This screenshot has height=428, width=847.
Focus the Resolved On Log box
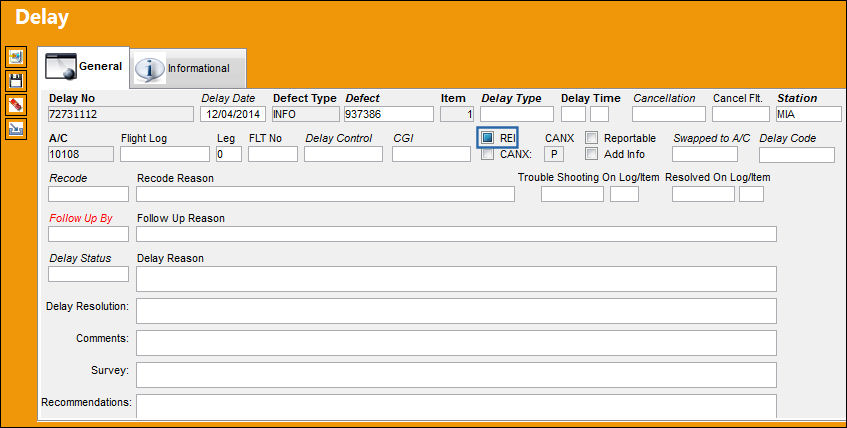tap(703, 194)
